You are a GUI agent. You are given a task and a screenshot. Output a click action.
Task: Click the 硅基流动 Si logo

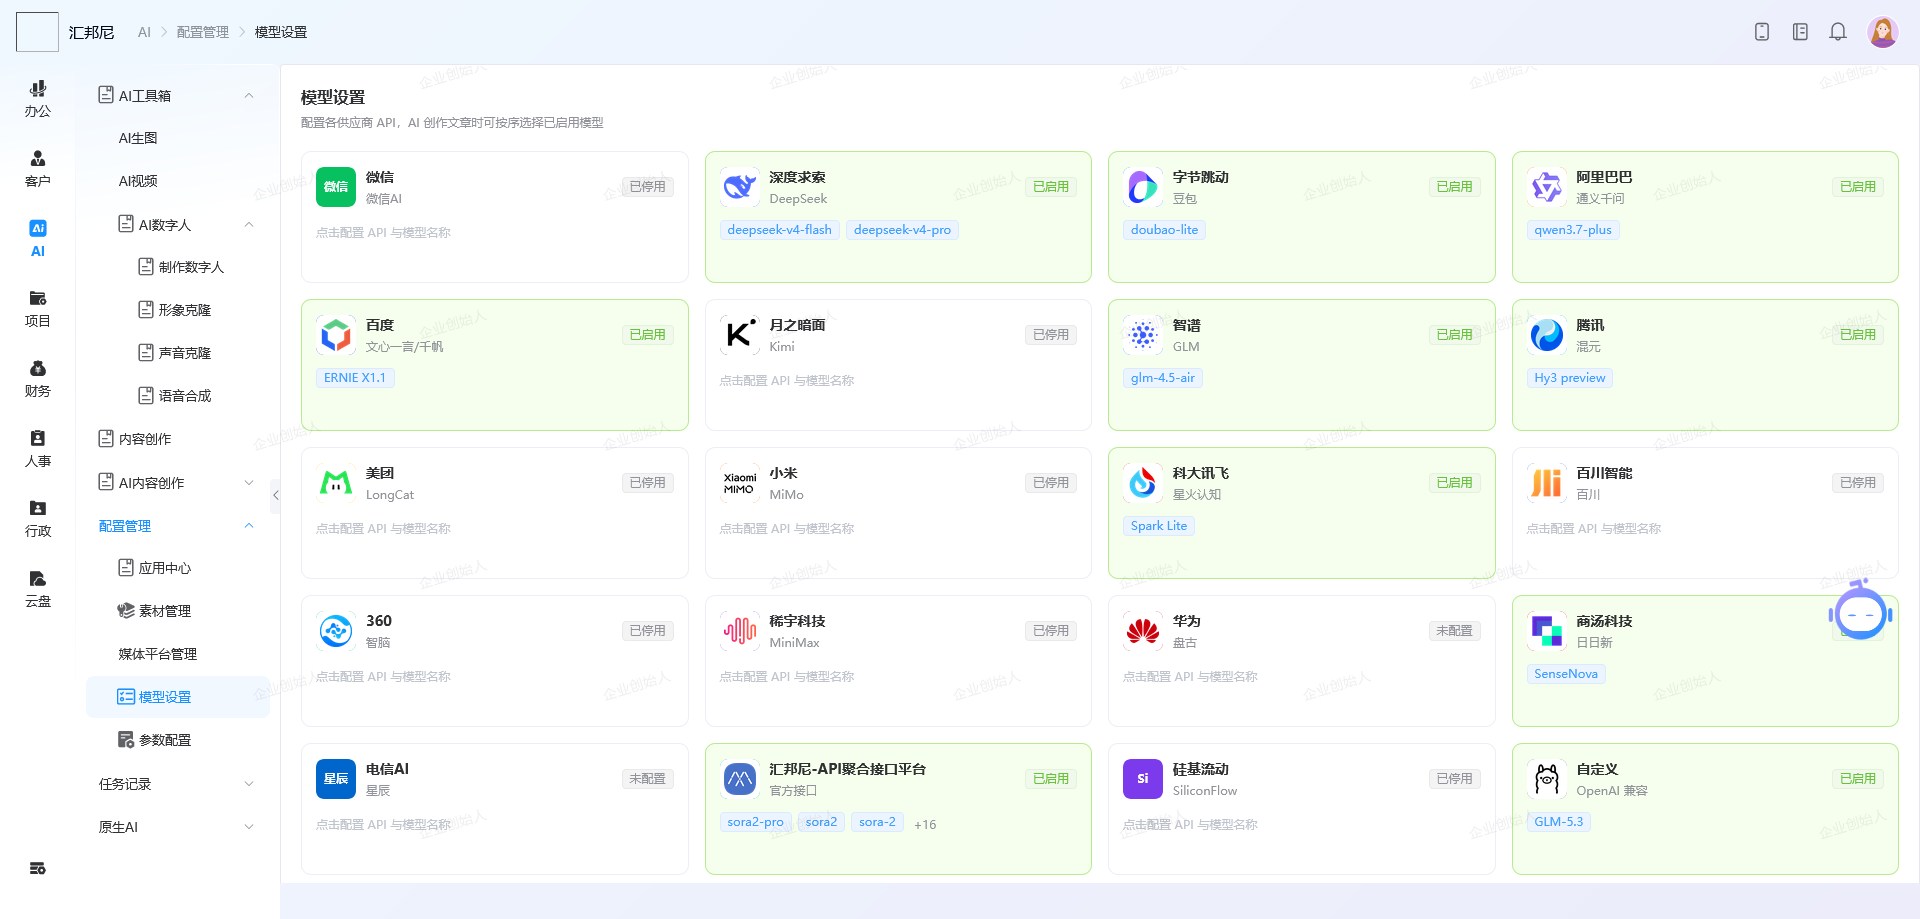1143,779
